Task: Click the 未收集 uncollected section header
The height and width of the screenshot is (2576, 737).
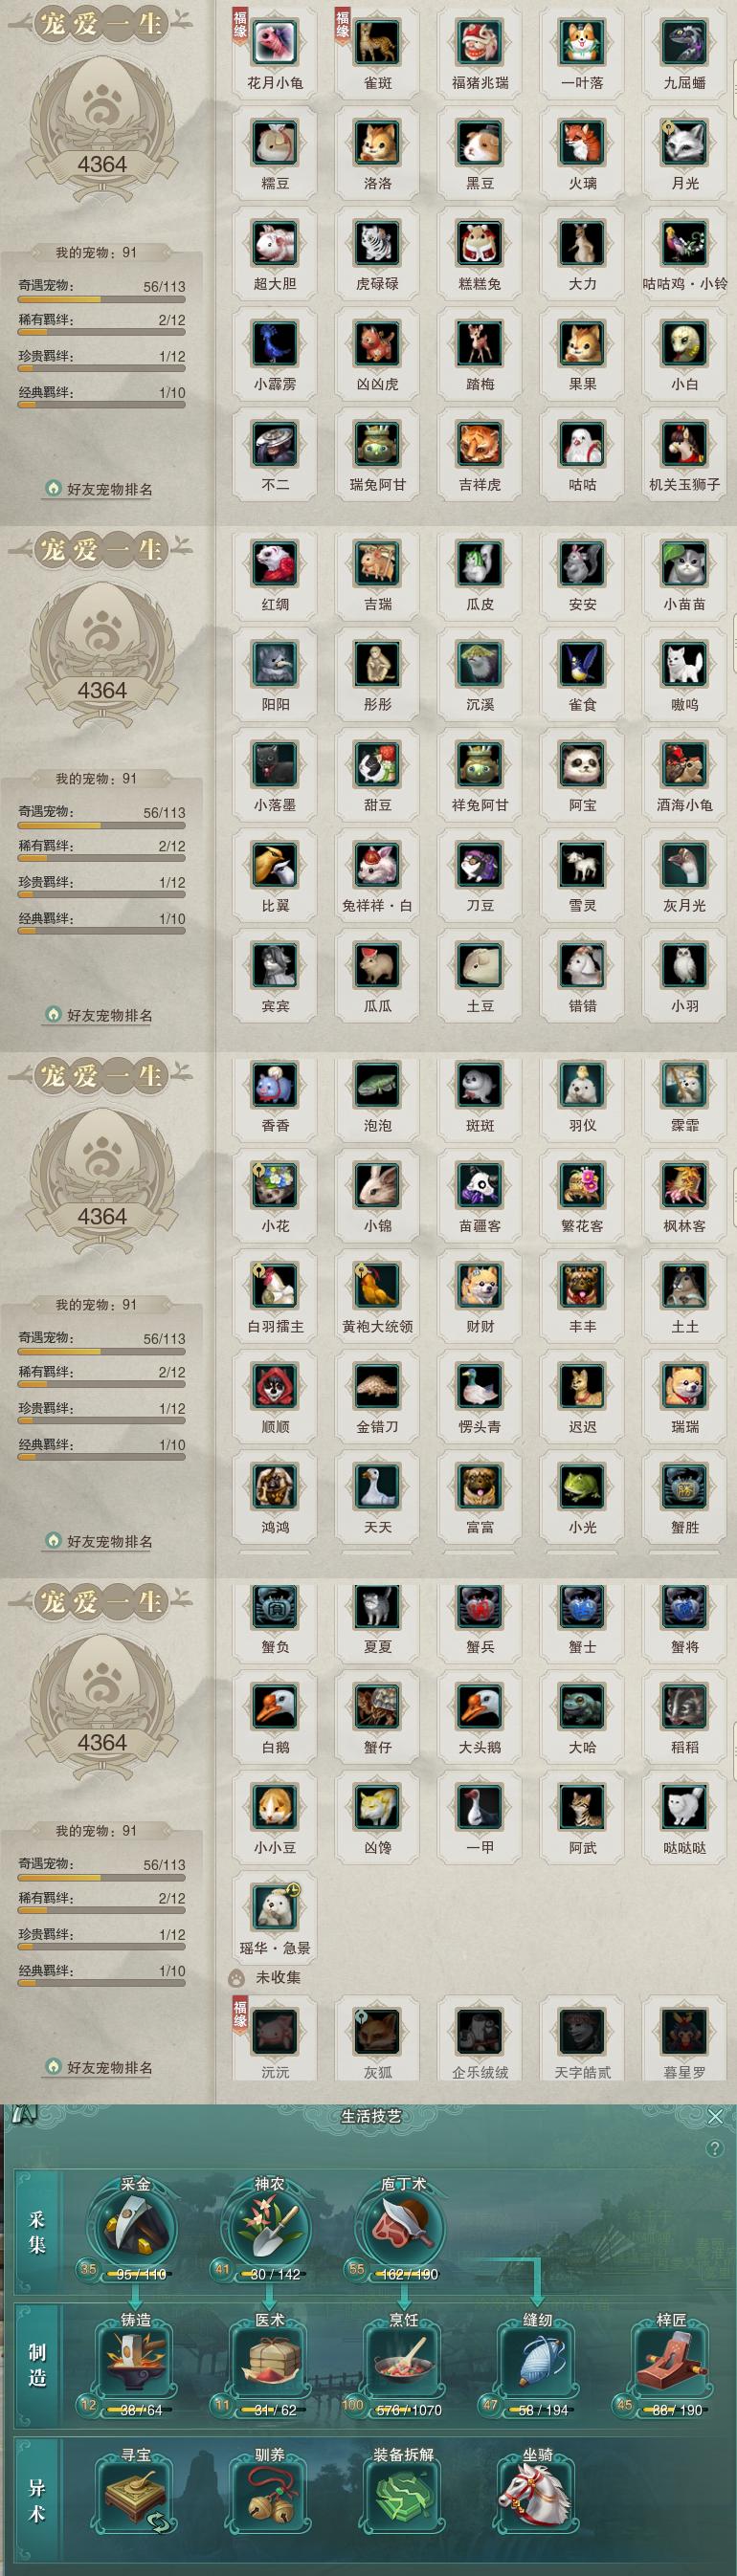Action: point(277,1977)
